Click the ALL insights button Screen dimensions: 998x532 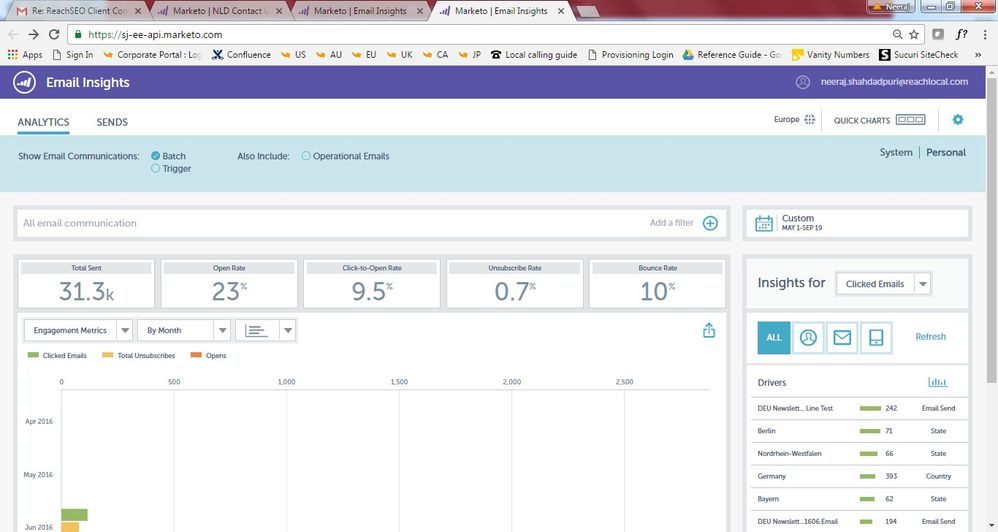pos(773,338)
